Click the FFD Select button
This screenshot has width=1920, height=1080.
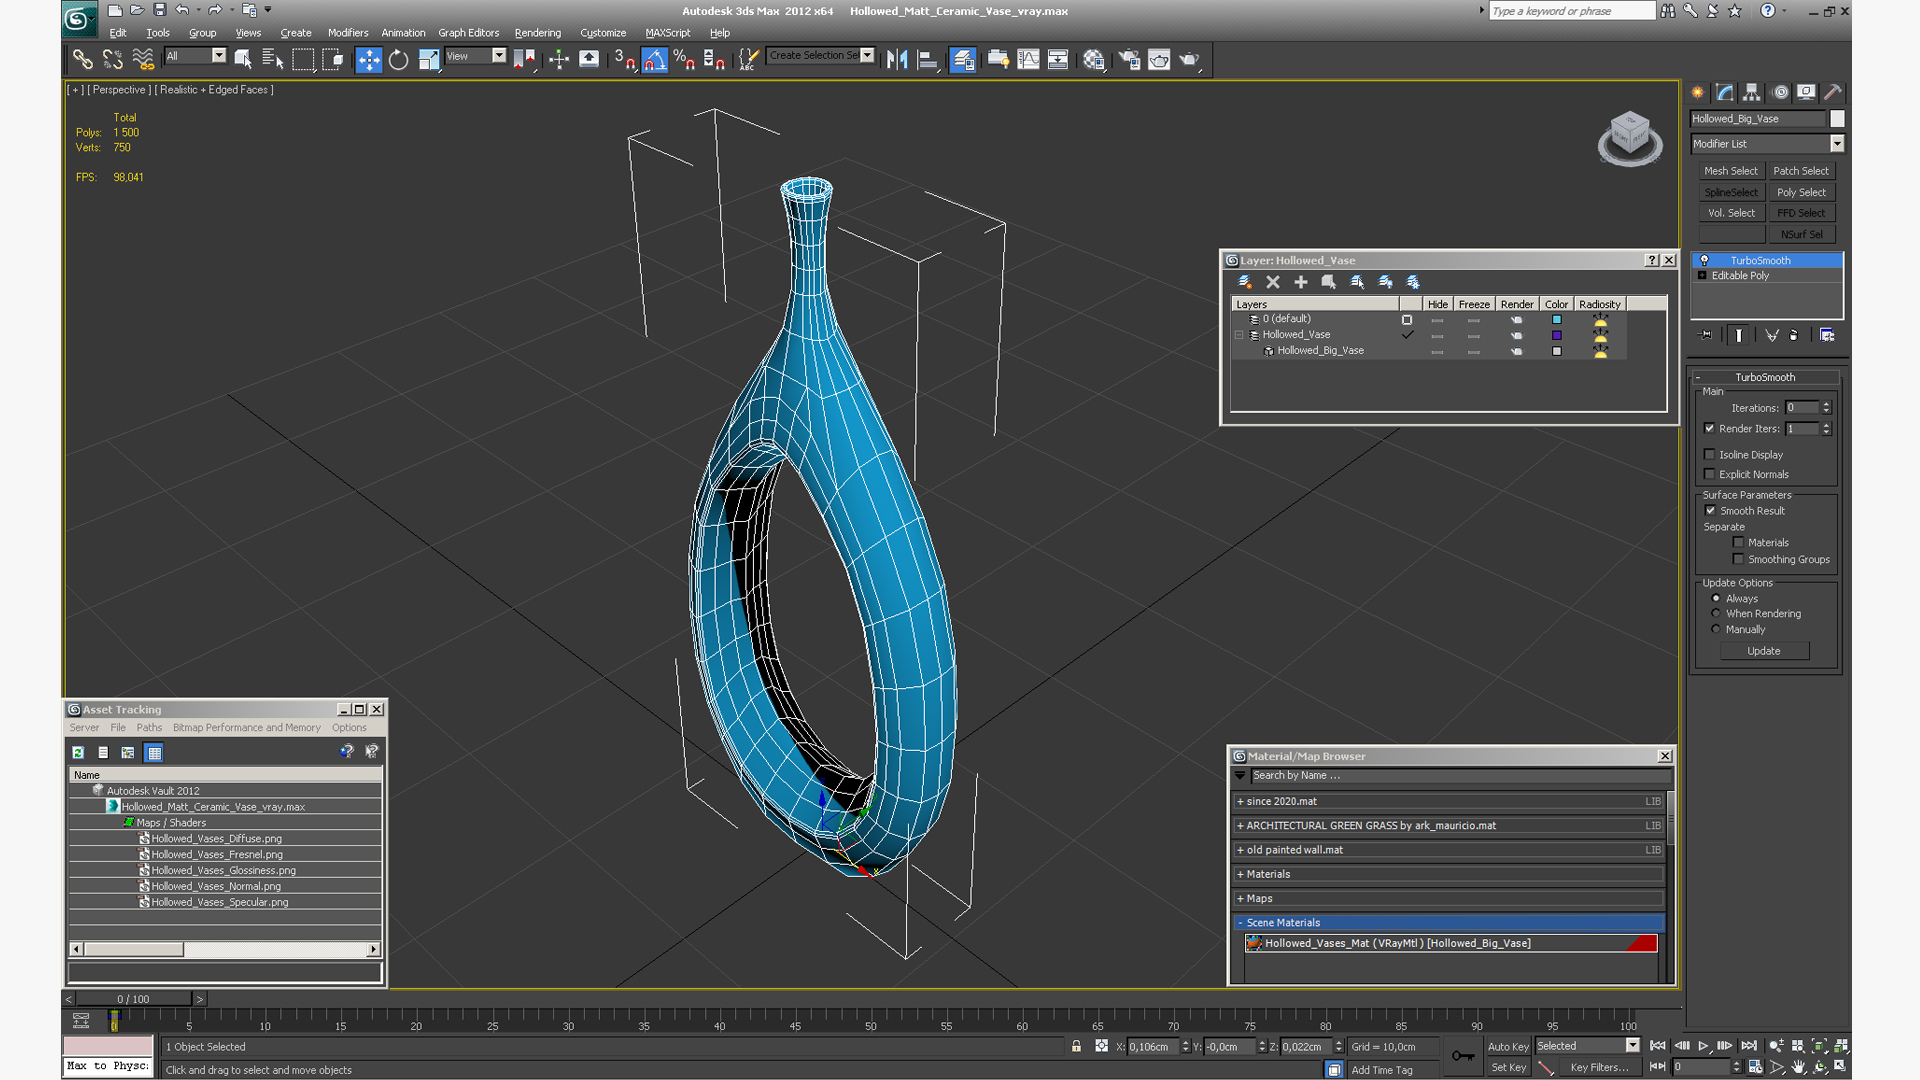(1801, 213)
